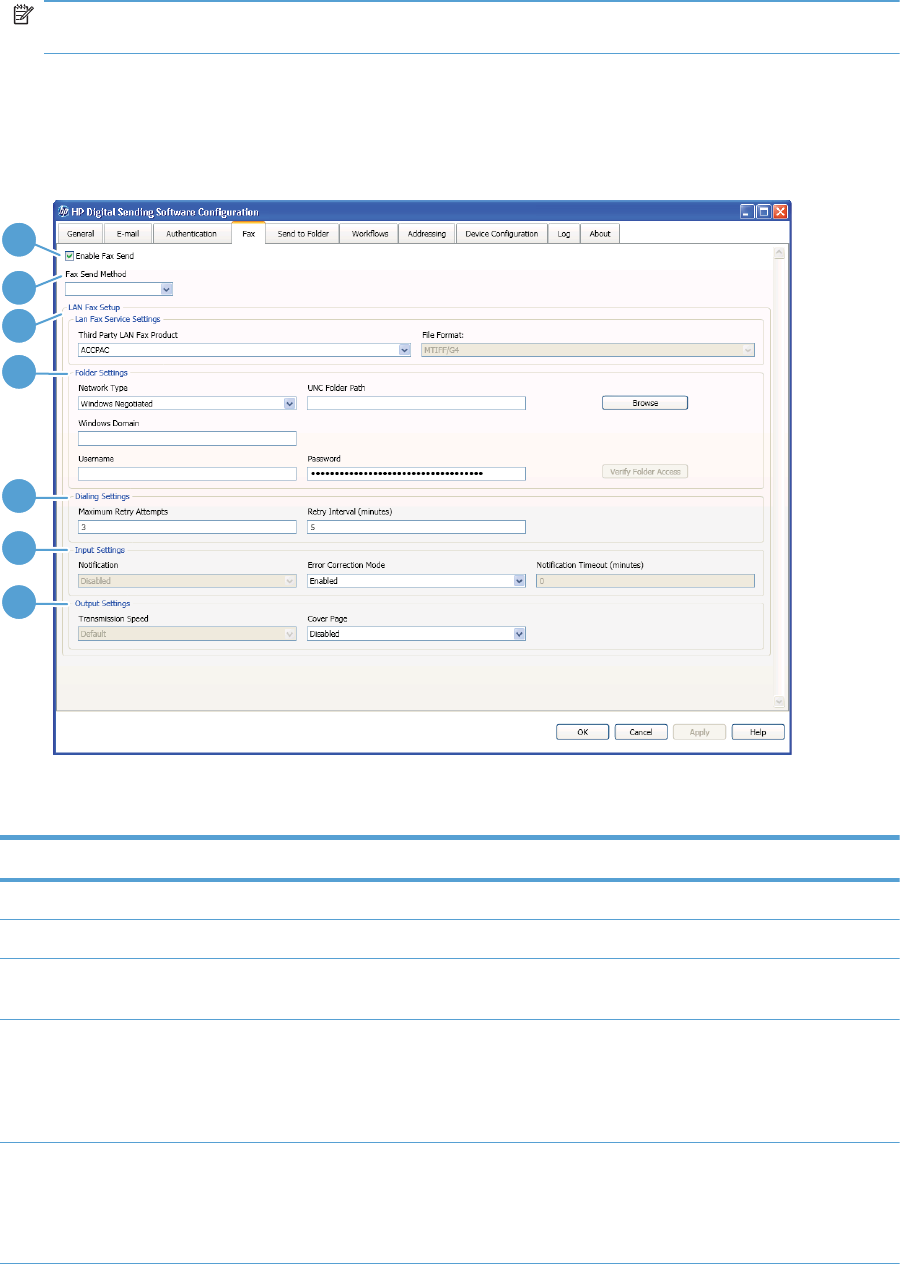Viewport: 900px width, 1264px height.
Task: Expand Error Correction Mode dropdown
Action: 416,580
